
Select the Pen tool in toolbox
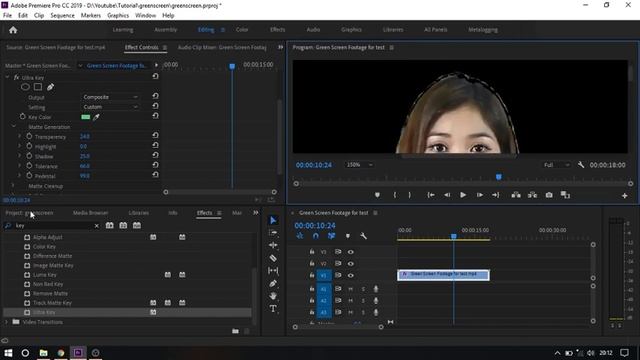pos(273,283)
